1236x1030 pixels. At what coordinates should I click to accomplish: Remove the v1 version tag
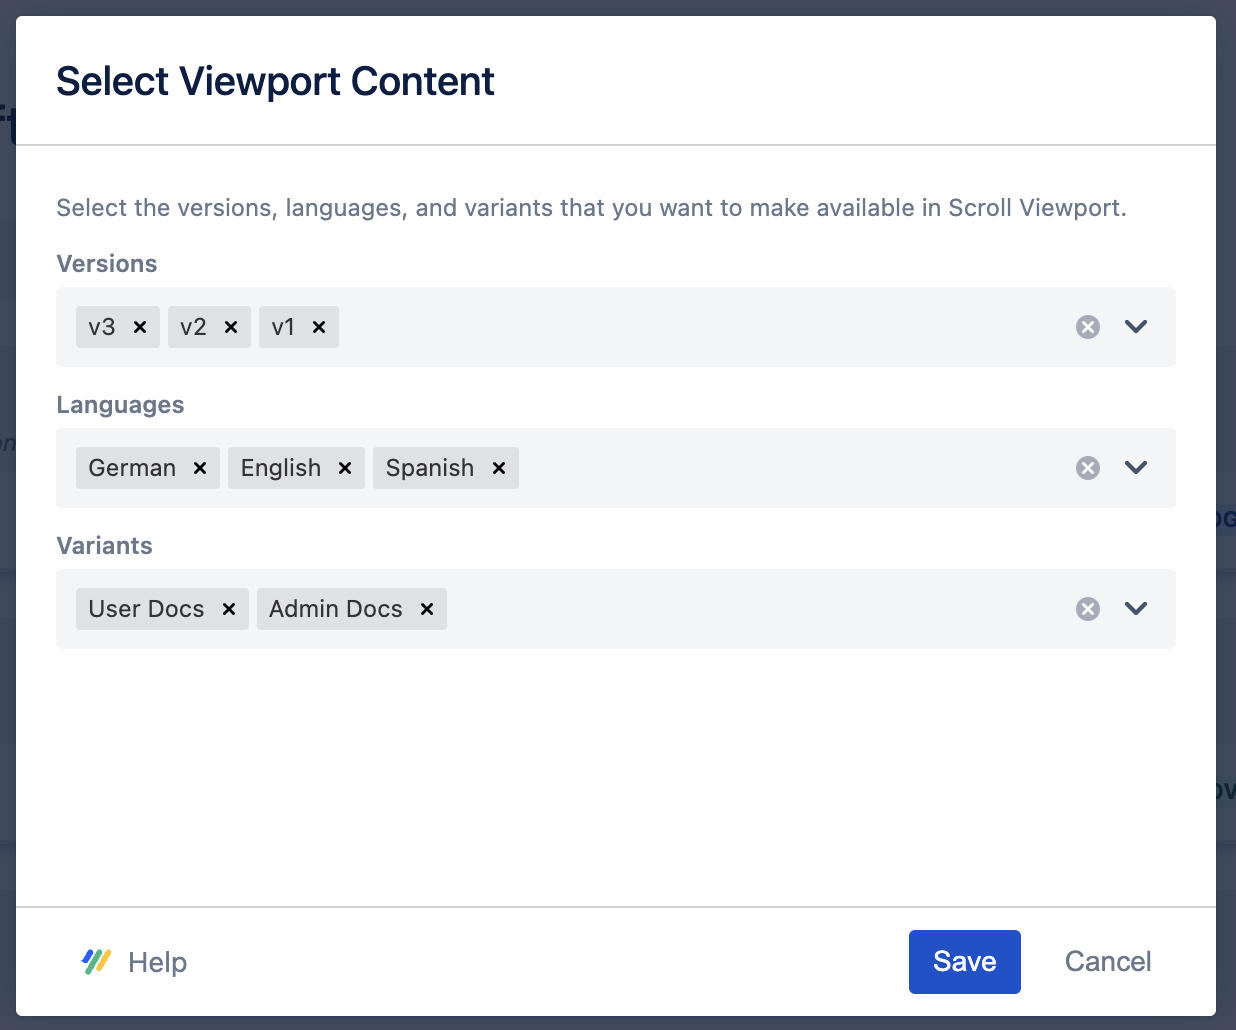[319, 327]
